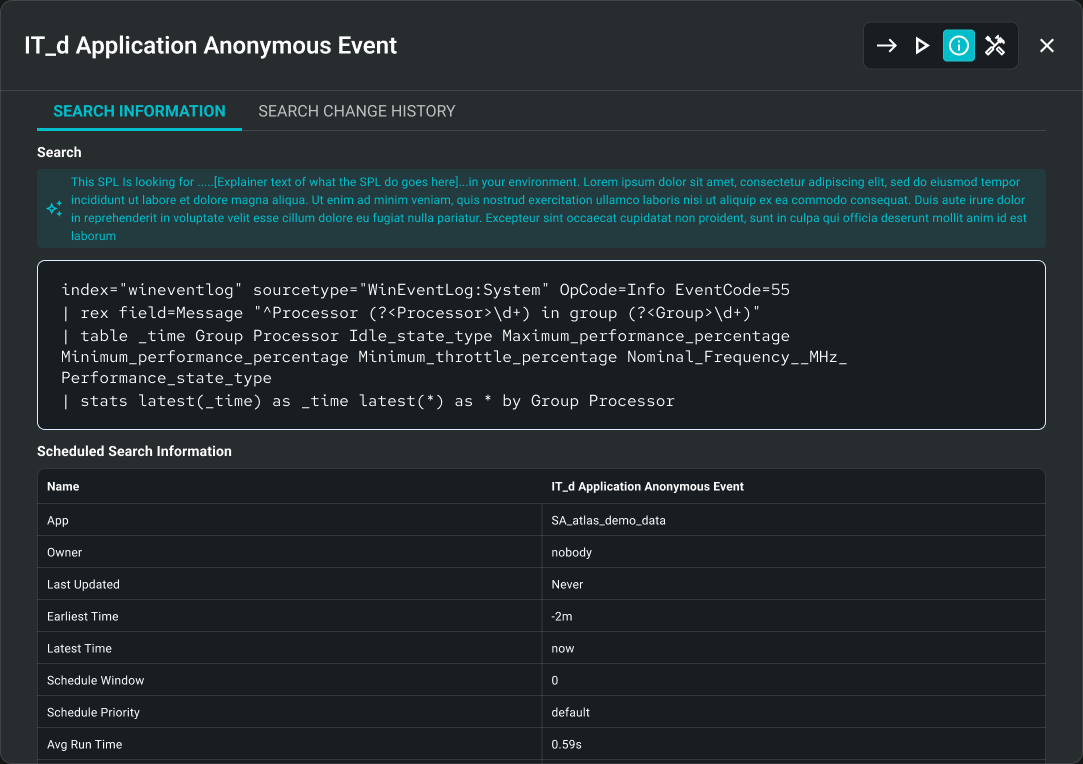Select the 'Scheduled Search Information' heading
Screen dimensions: 1083x764
point(135,451)
